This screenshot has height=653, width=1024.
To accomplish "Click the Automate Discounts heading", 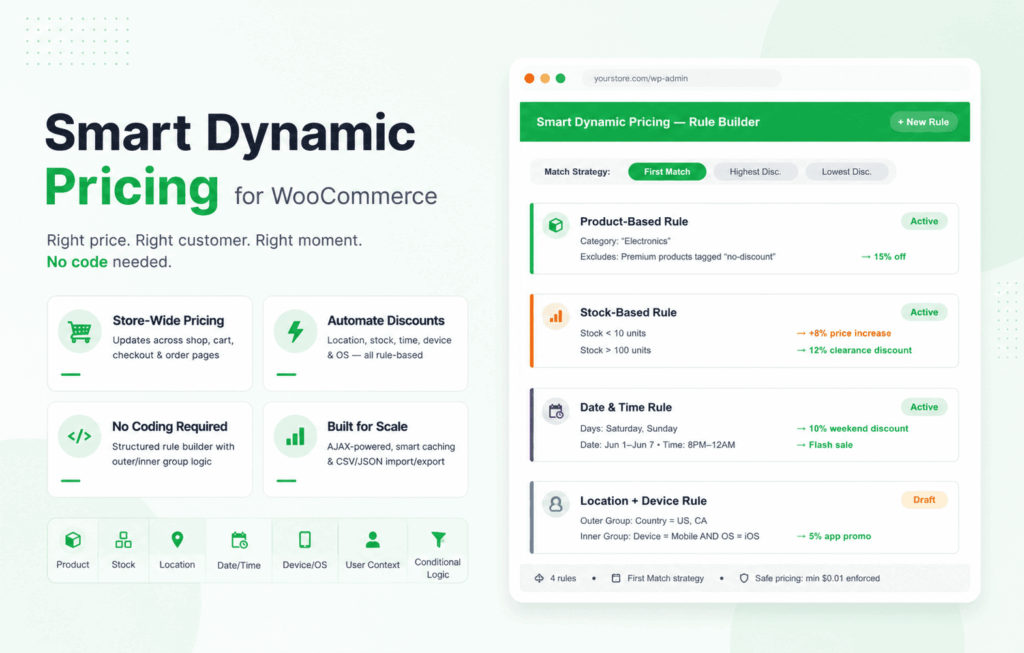I will tap(386, 321).
